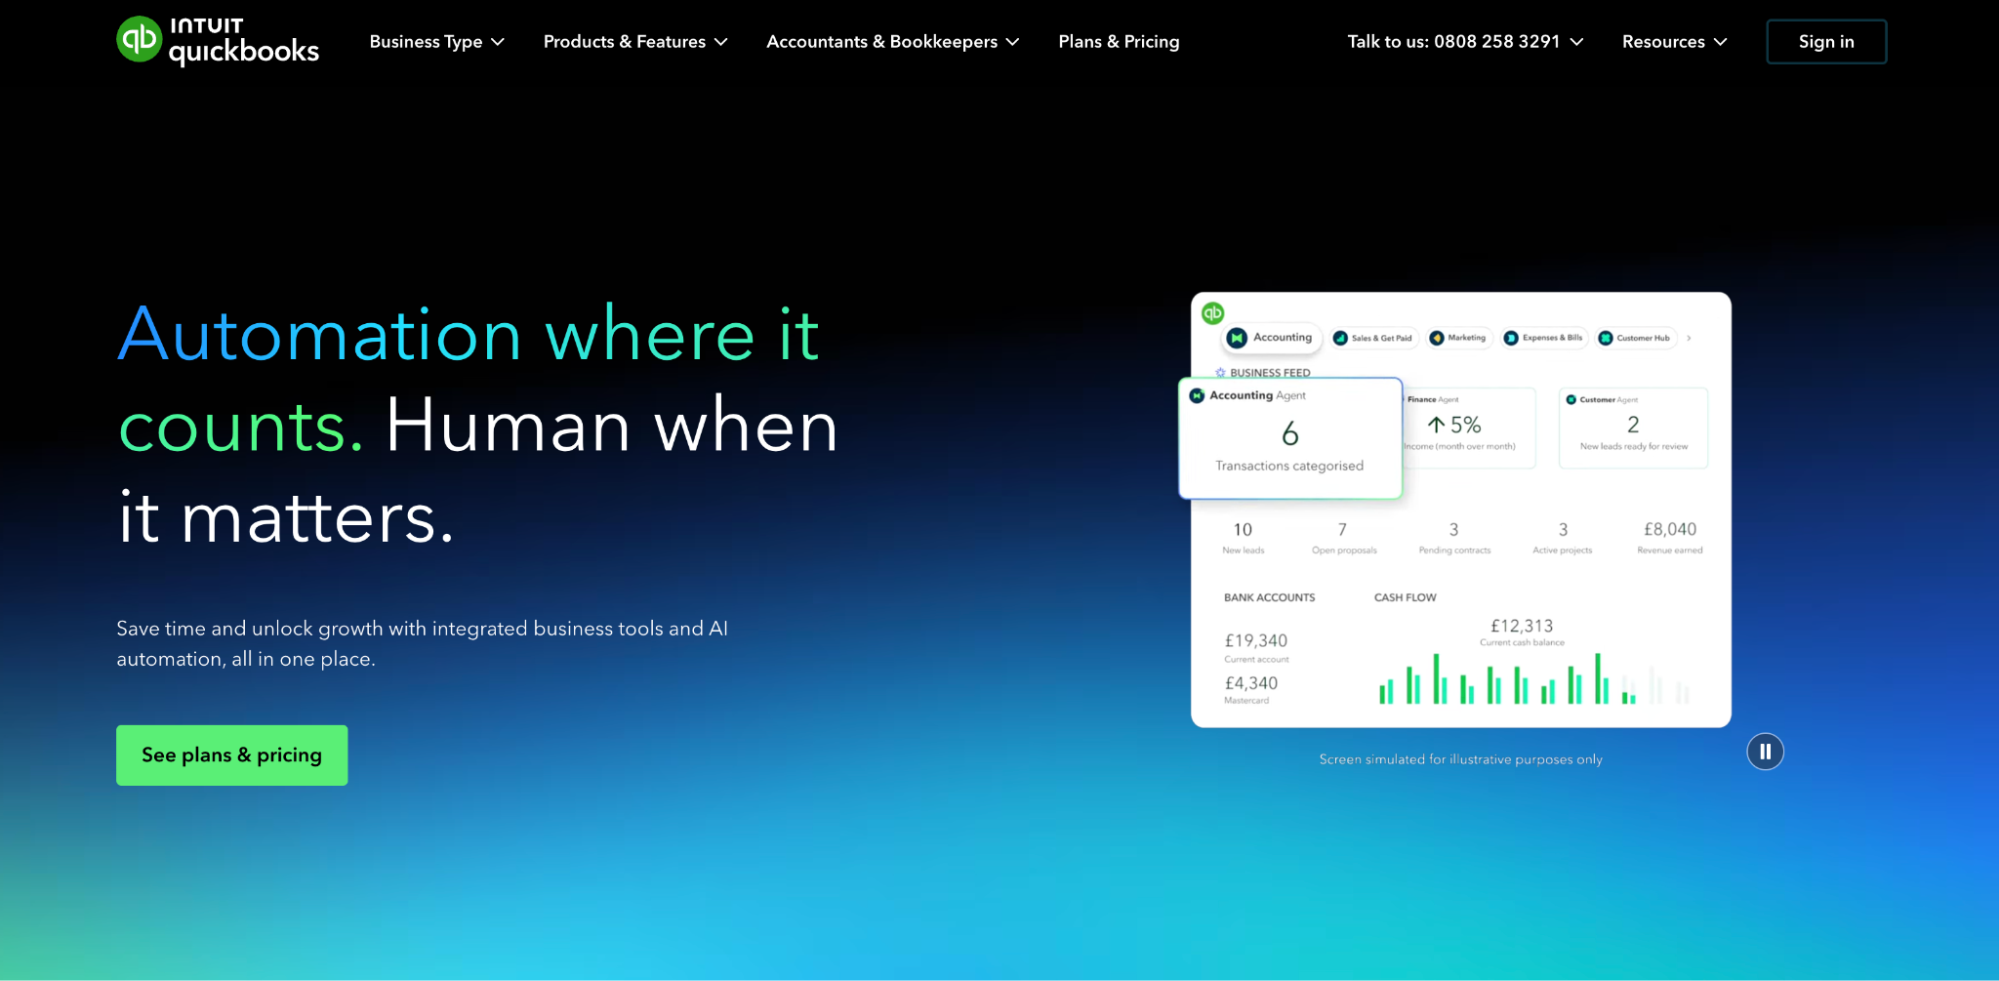Go to Plans & Pricing

(1119, 42)
